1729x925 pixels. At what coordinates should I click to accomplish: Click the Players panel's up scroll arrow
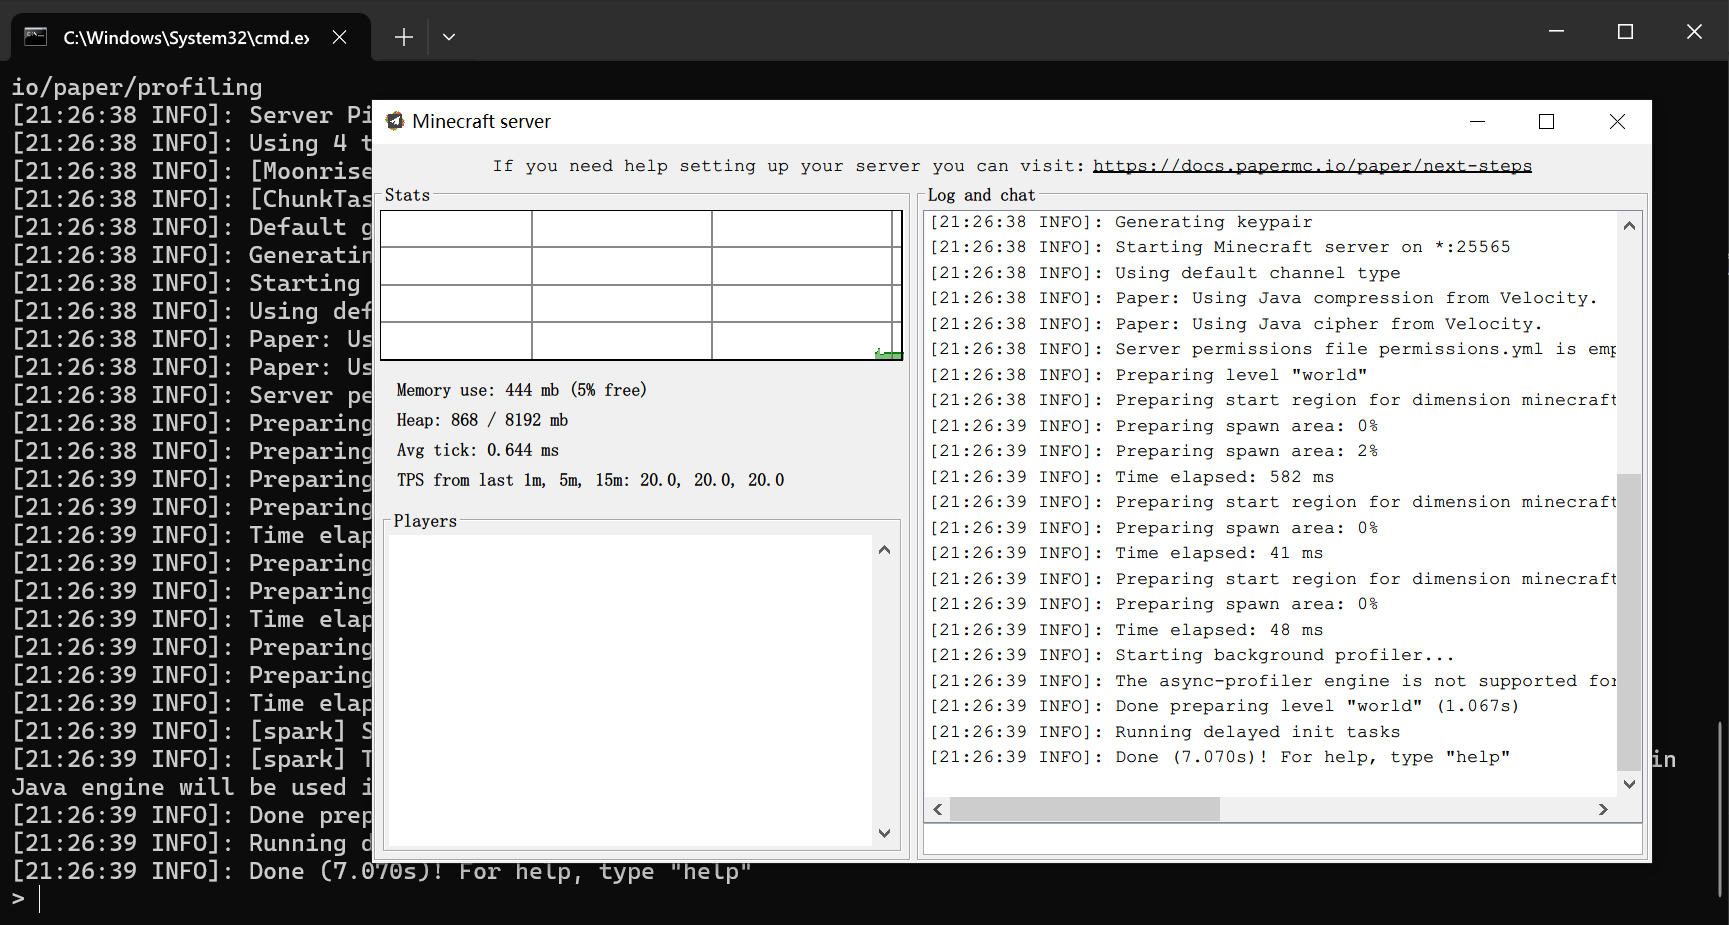[x=884, y=548]
